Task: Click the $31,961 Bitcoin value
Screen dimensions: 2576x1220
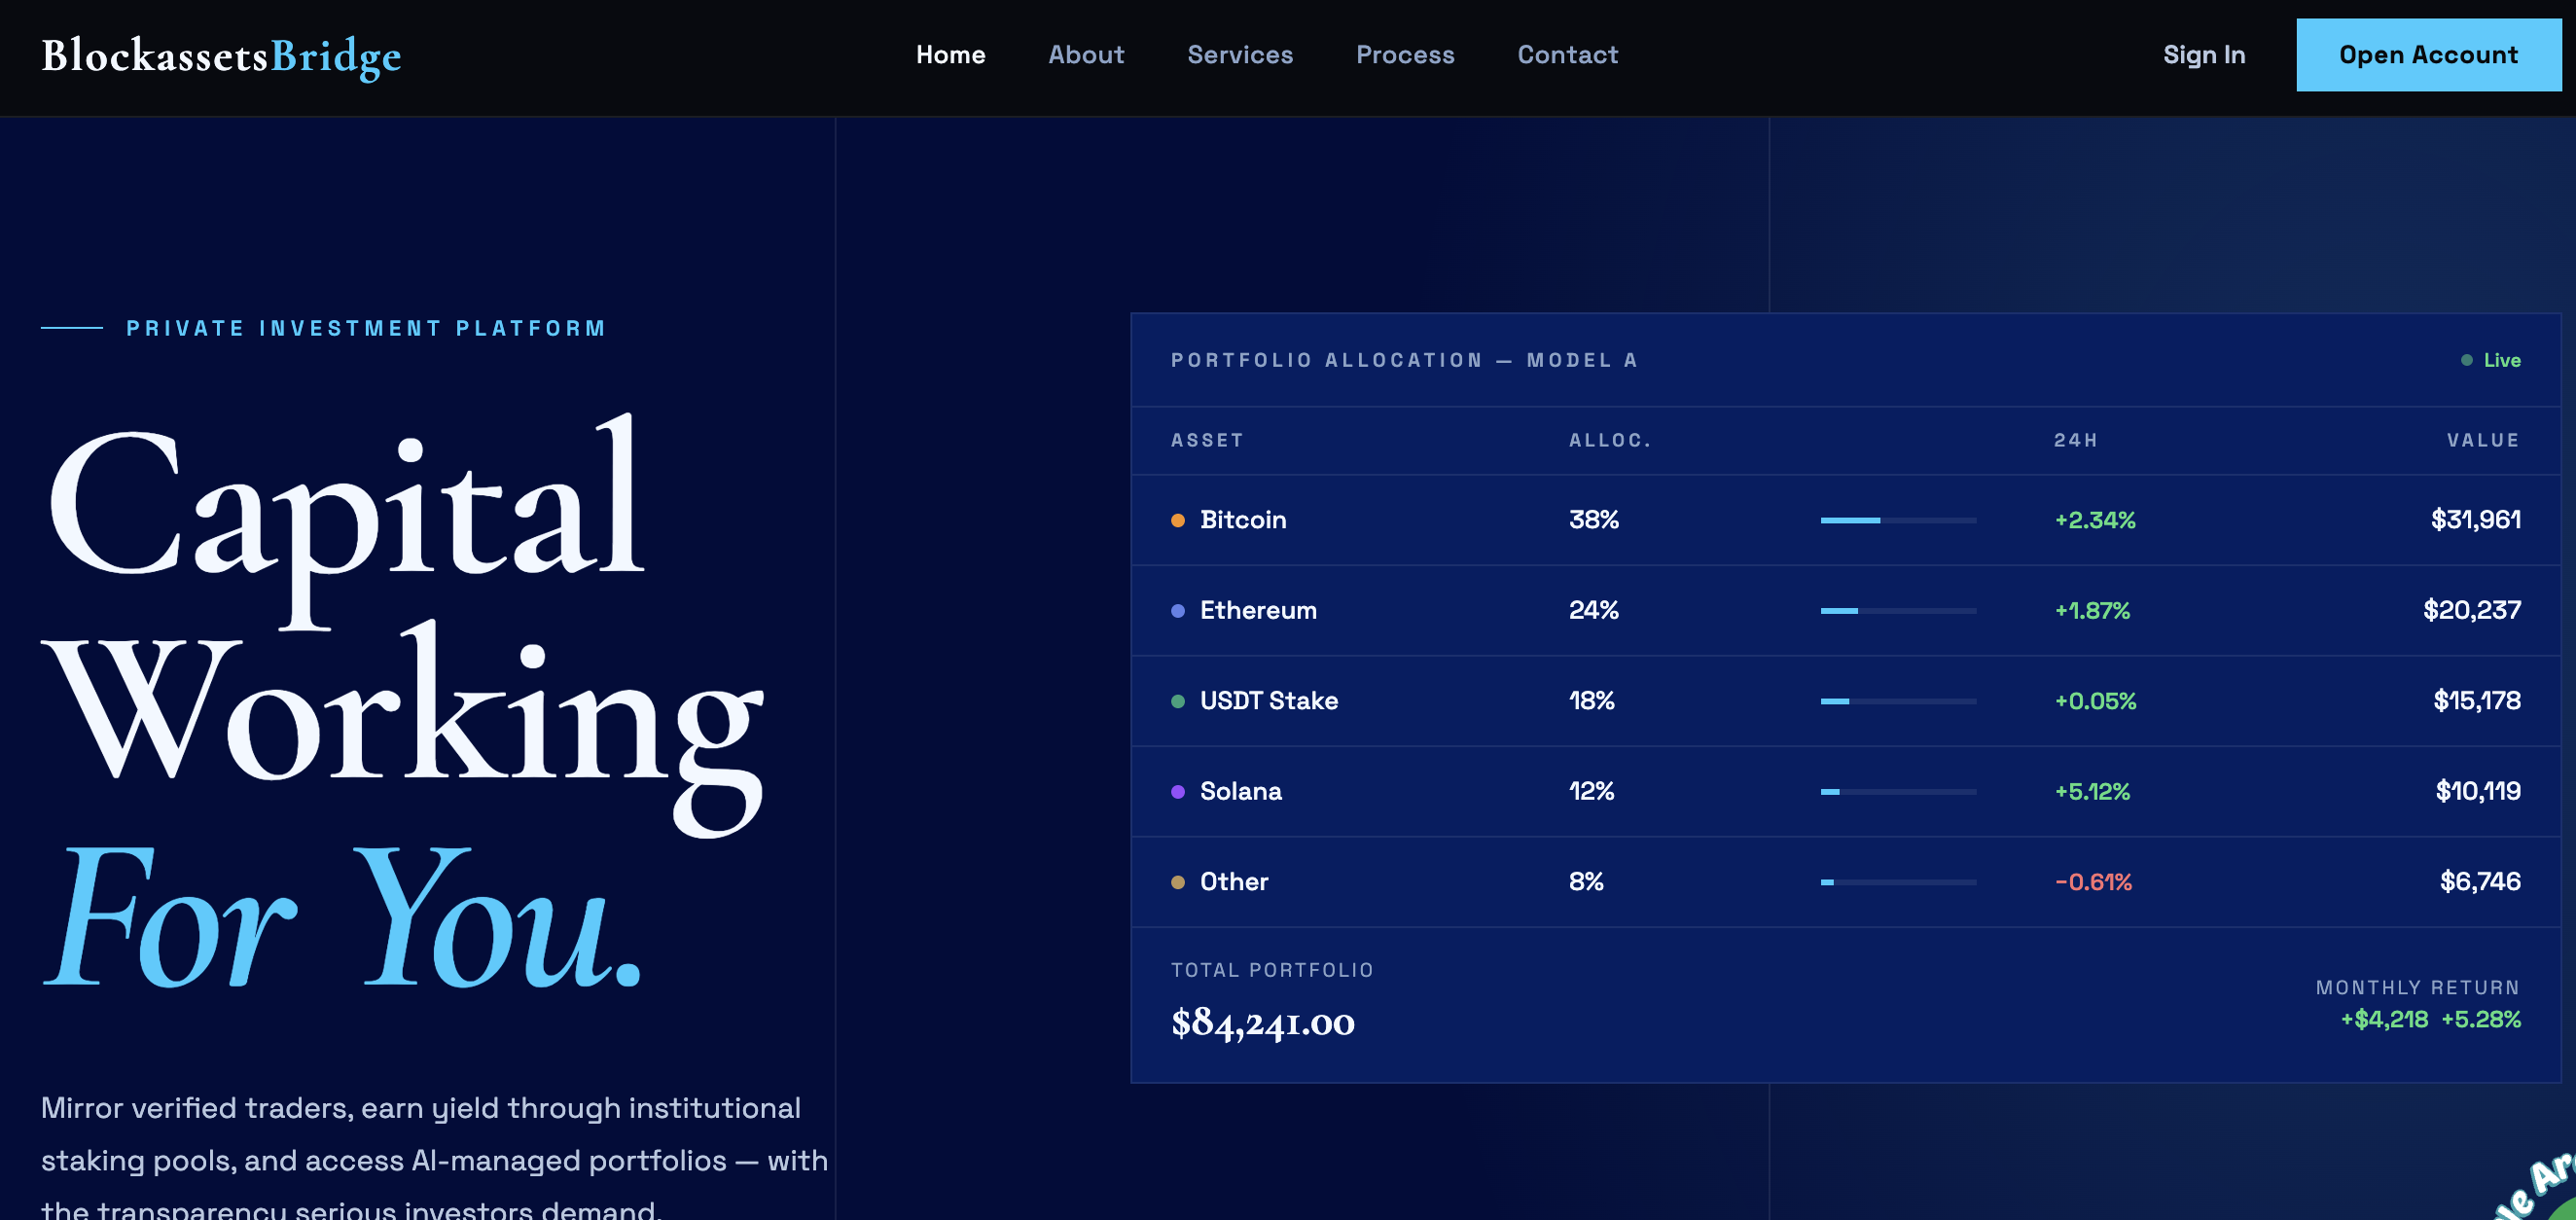Action: [2476, 520]
